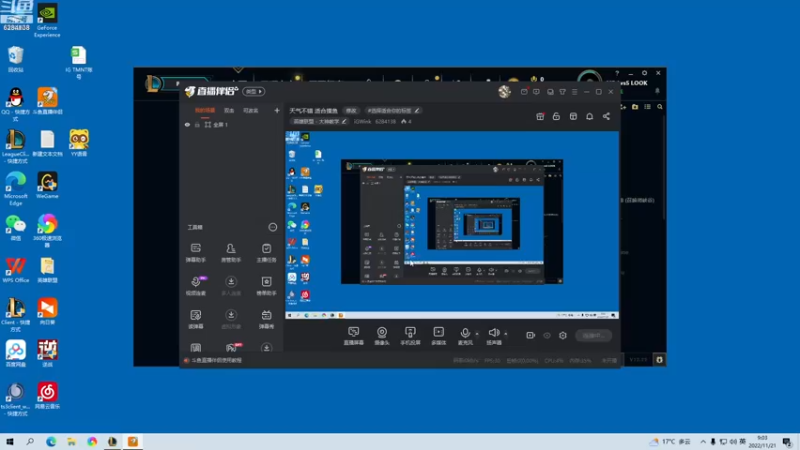
Task: Add a 多媒体 multimedia source
Action: tap(439, 336)
